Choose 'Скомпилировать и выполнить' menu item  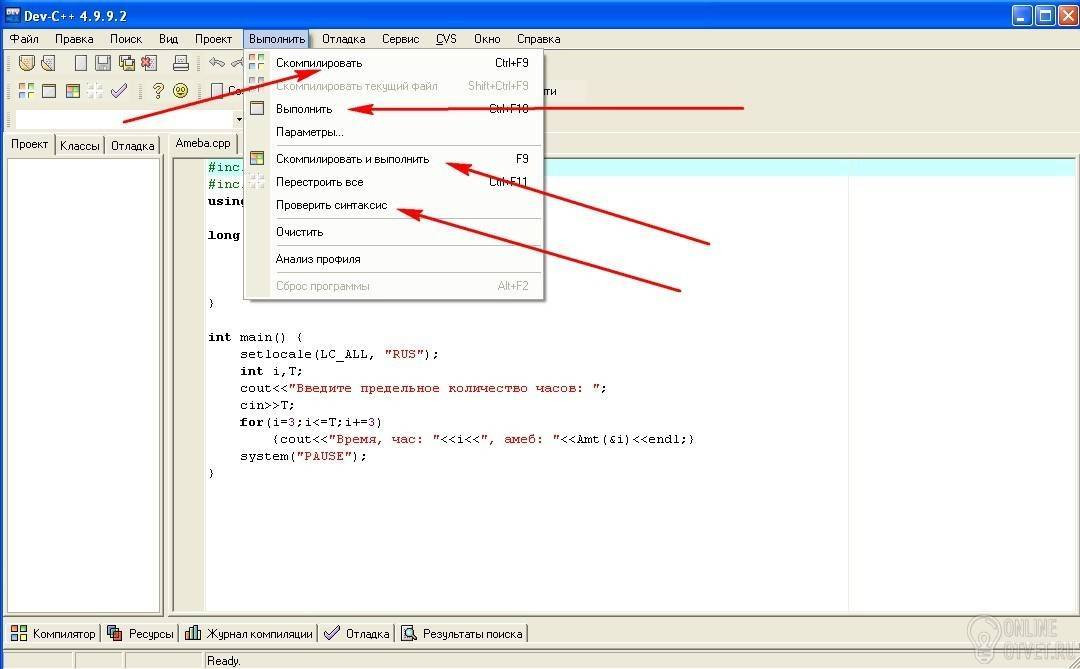click(352, 159)
